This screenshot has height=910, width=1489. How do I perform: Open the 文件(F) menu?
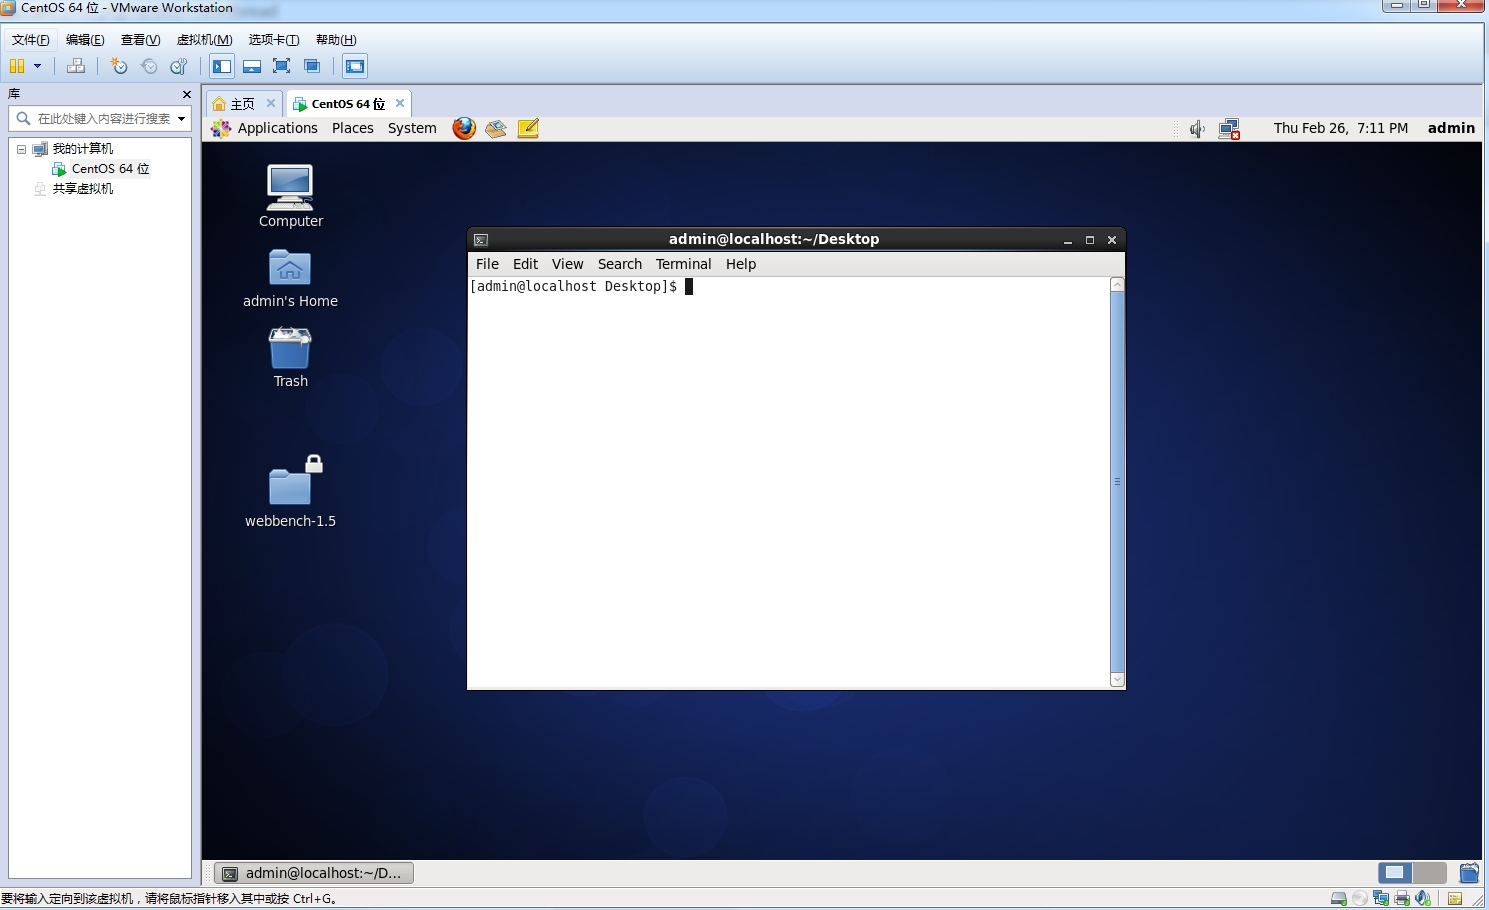tap(31, 40)
